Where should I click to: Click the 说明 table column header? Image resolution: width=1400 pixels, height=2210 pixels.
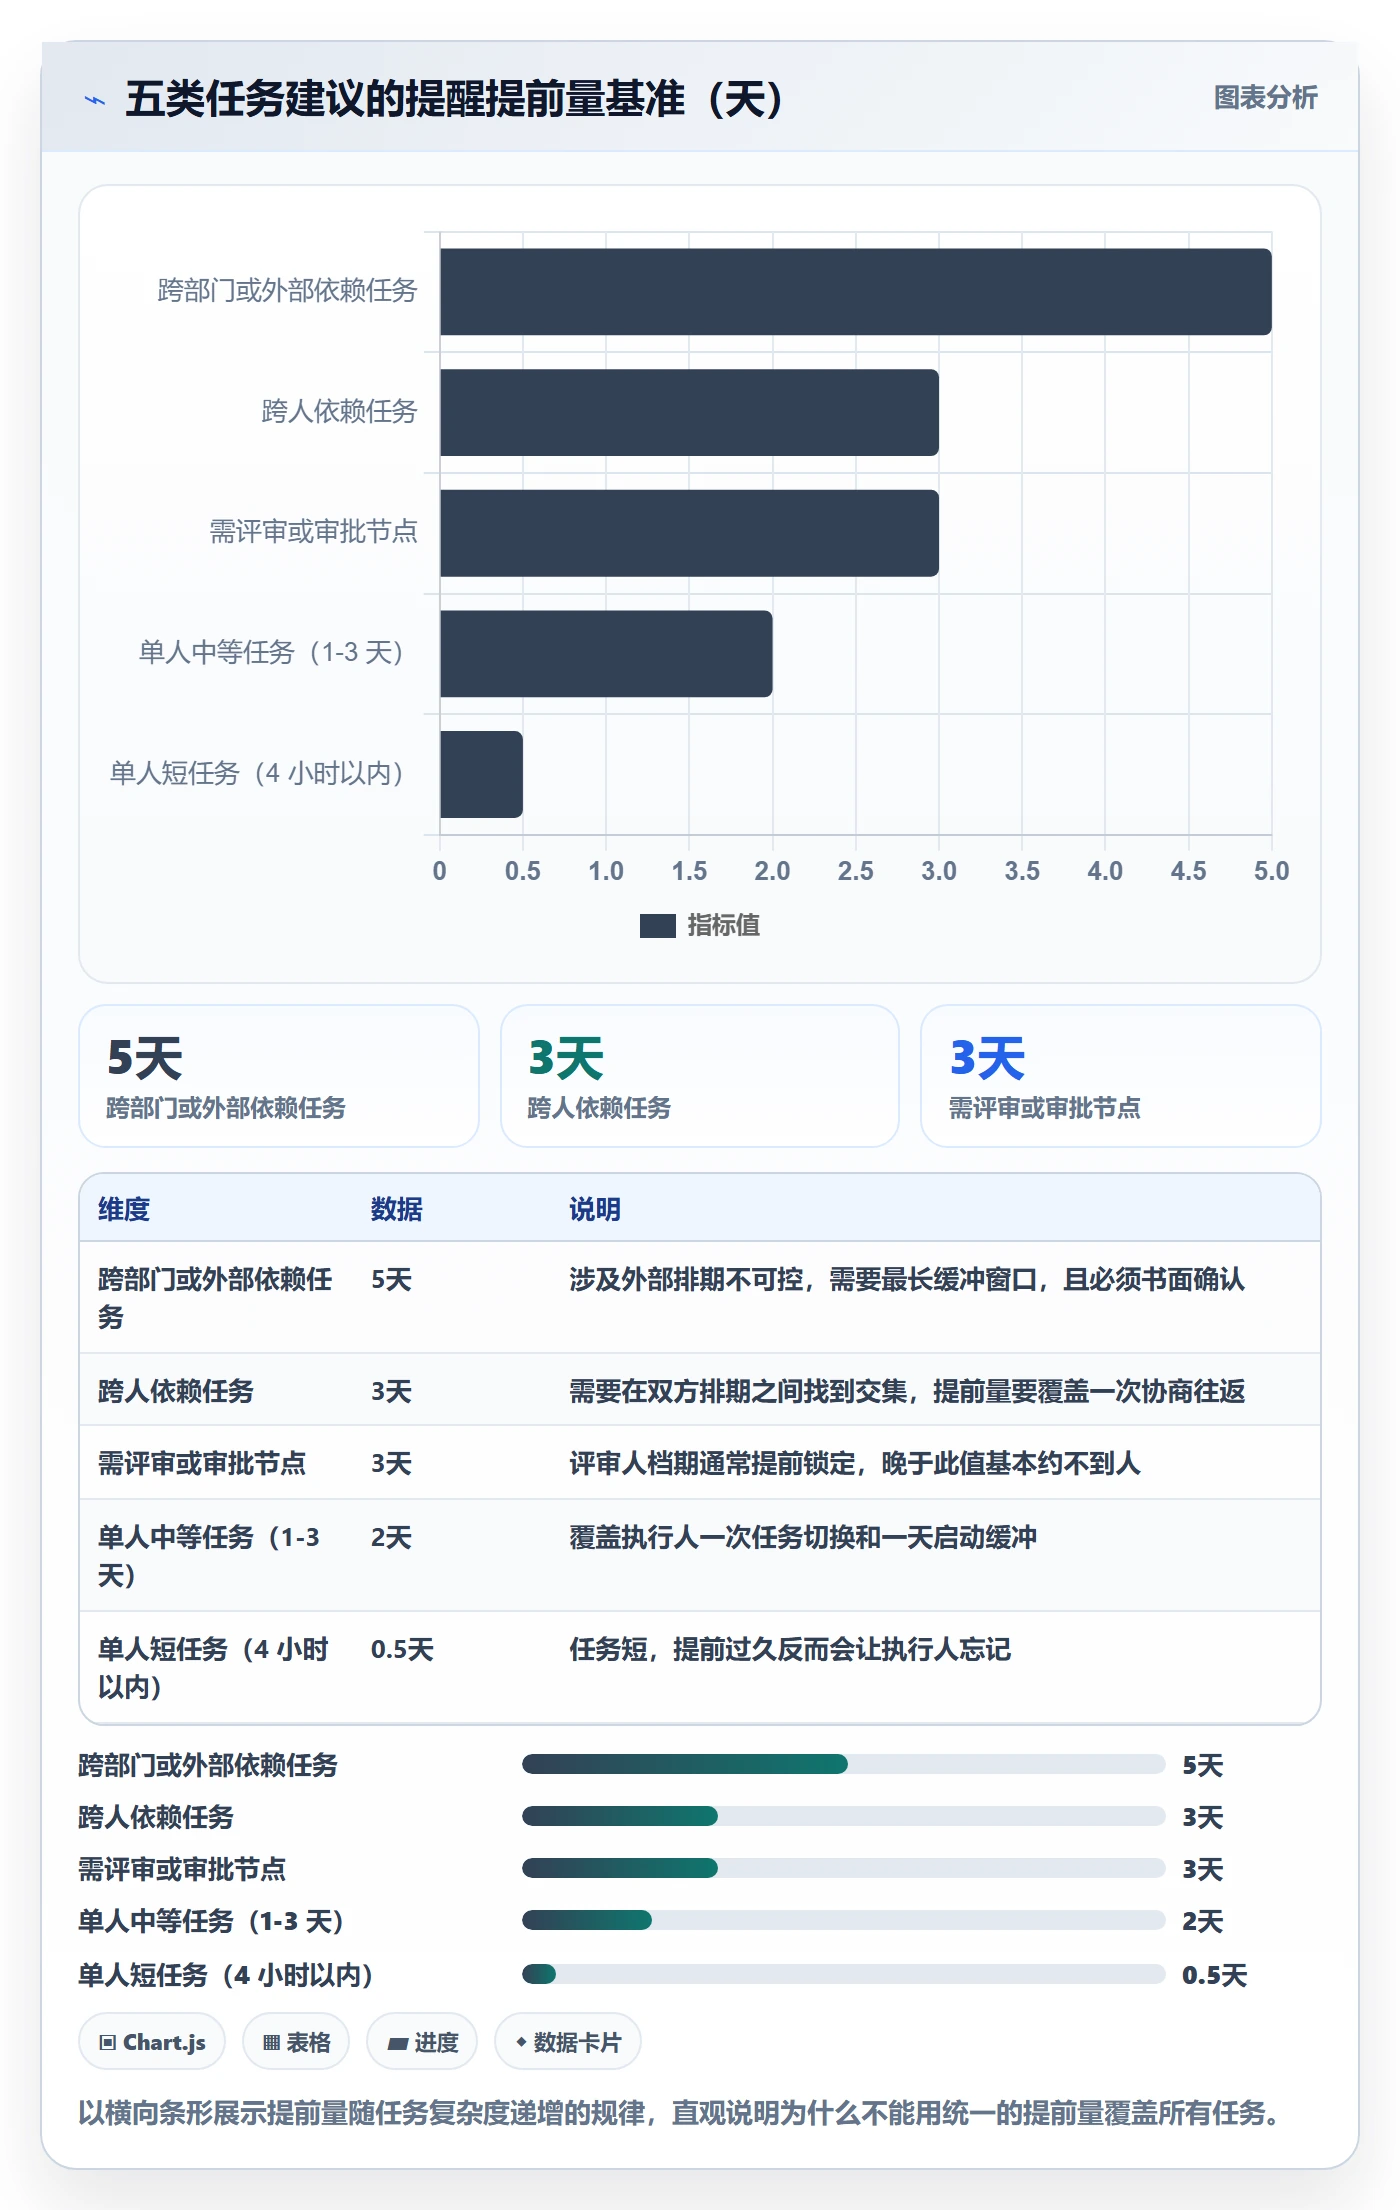point(595,1209)
